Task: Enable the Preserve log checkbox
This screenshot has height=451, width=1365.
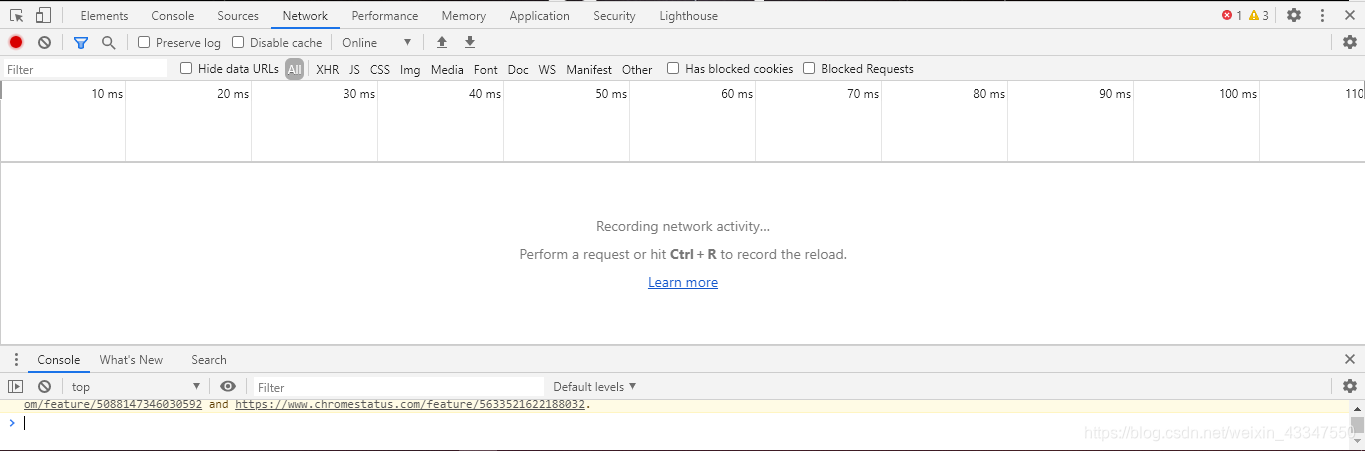Action: point(144,42)
